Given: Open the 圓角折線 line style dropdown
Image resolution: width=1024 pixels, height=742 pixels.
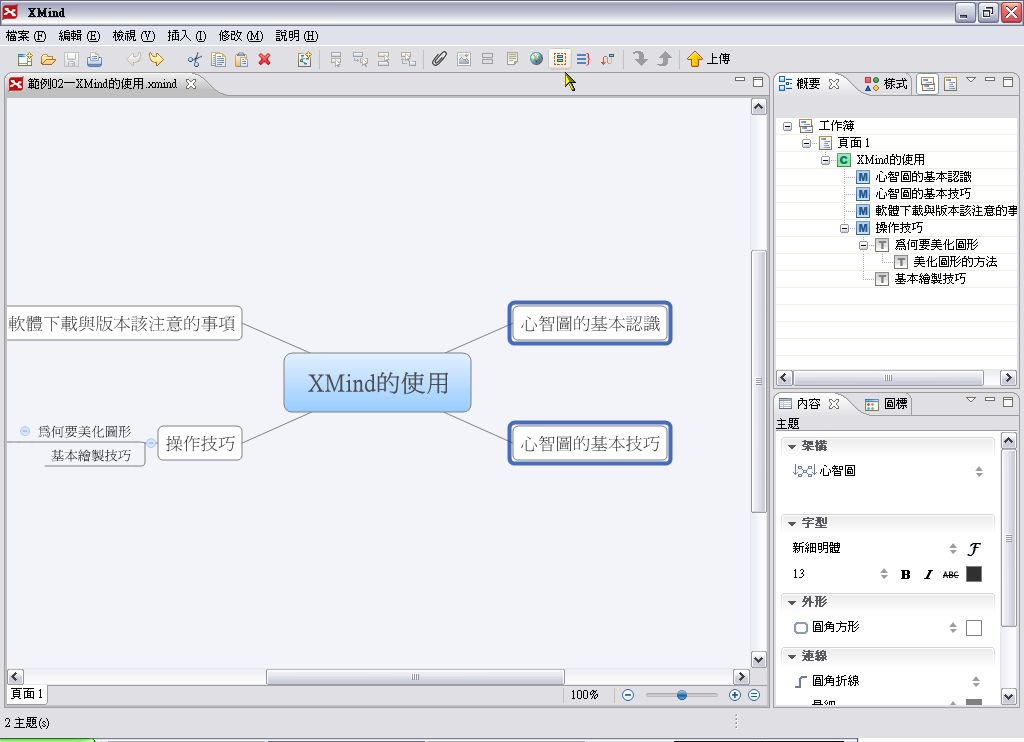Looking at the screenshot, I should (976, 682).
